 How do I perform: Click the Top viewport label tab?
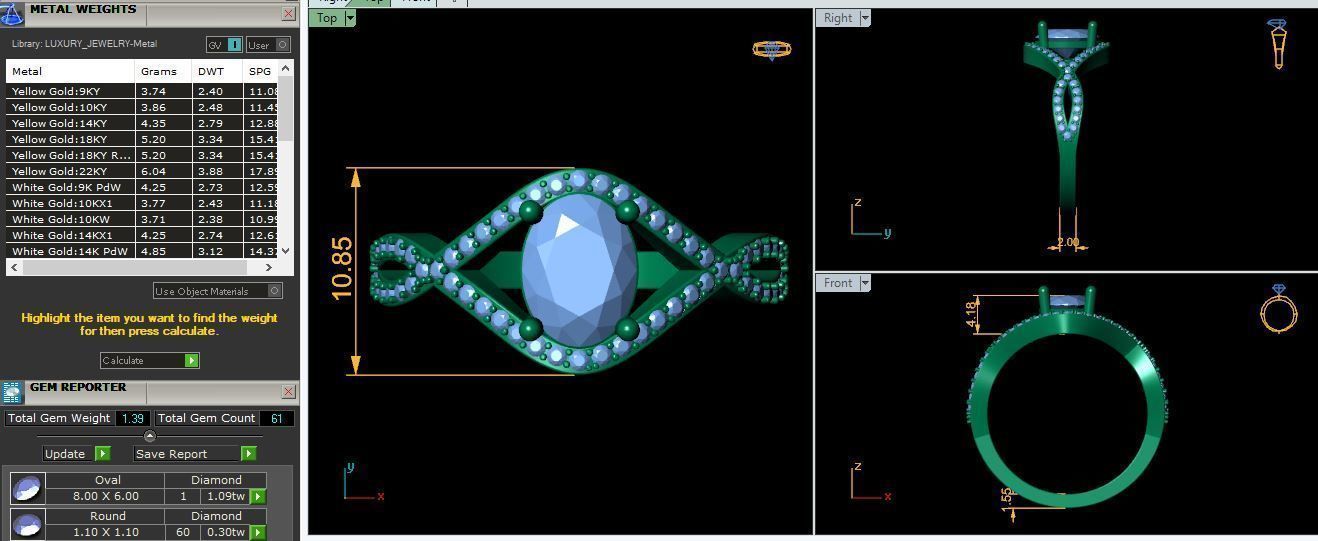pos(327,18)
